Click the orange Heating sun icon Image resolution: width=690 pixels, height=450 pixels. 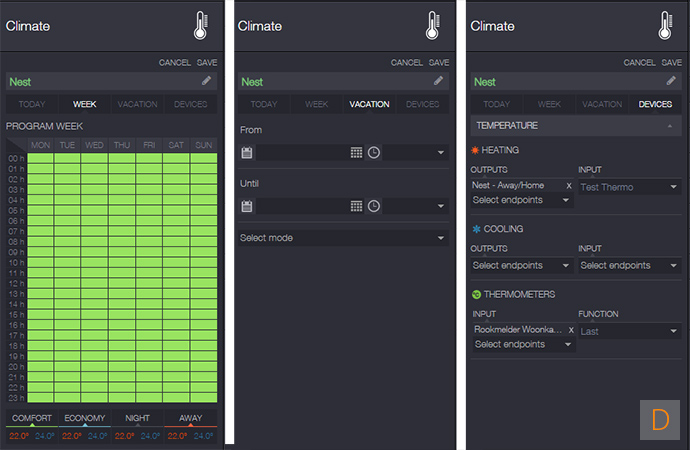[475, 150]
